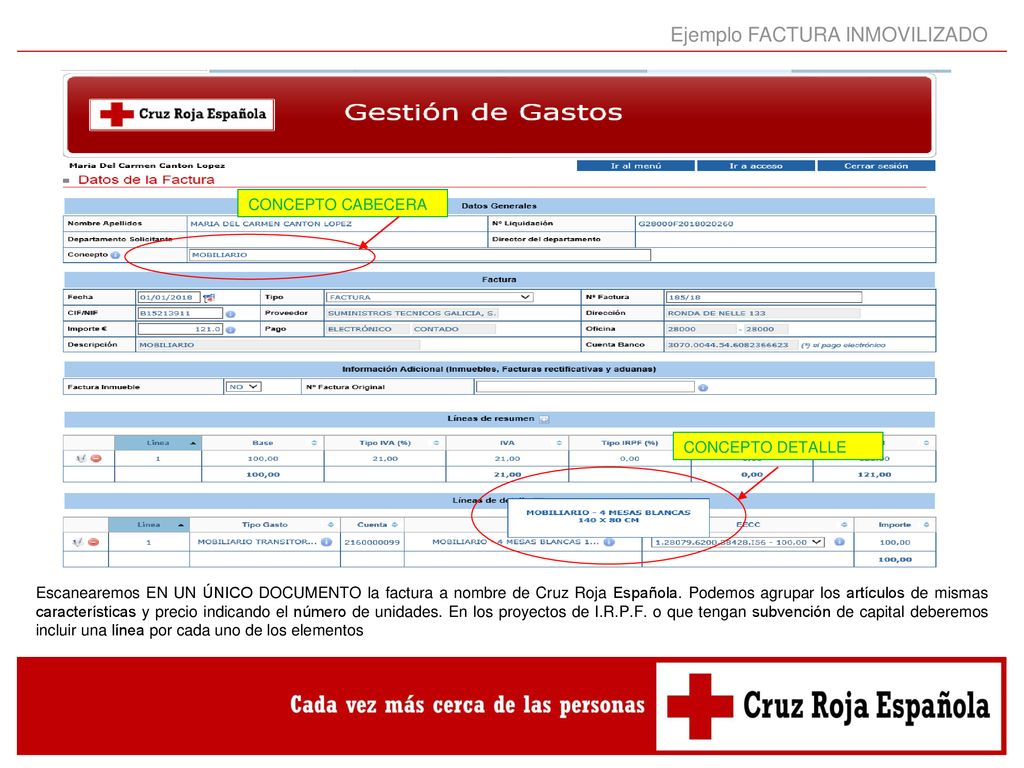Click supplier SUMINISTROS TECNICOS GALICIA, S.
Image resolution: width=1024 pixels, height=768 pixels.
pos(412,313)
